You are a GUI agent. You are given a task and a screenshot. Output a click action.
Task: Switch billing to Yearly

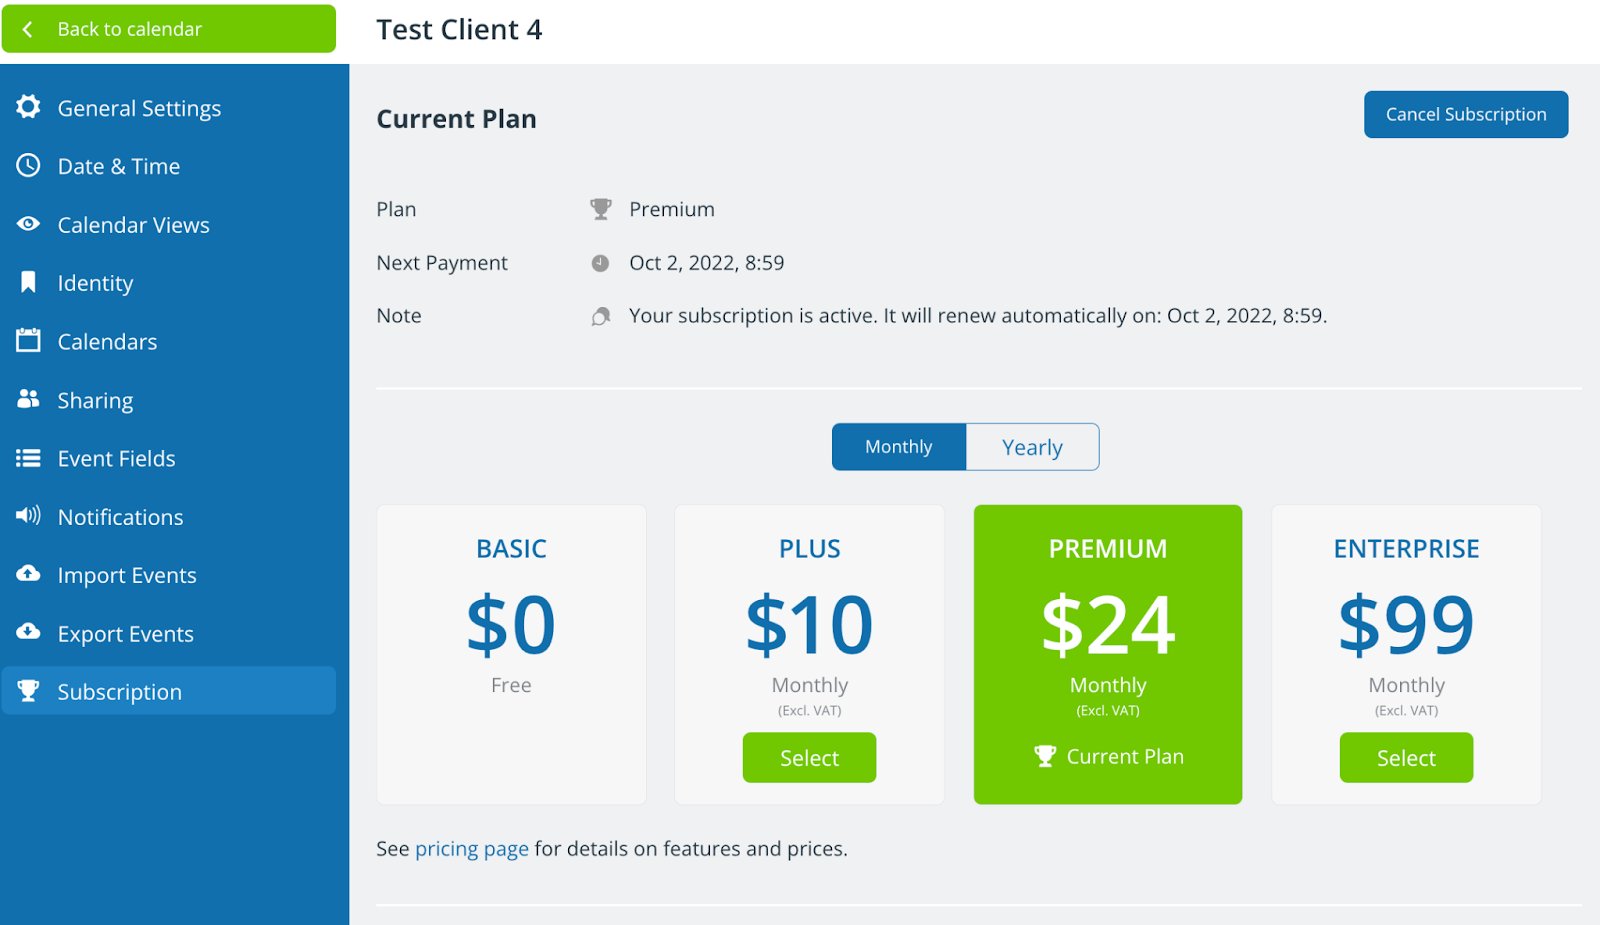click(1032, 447)
